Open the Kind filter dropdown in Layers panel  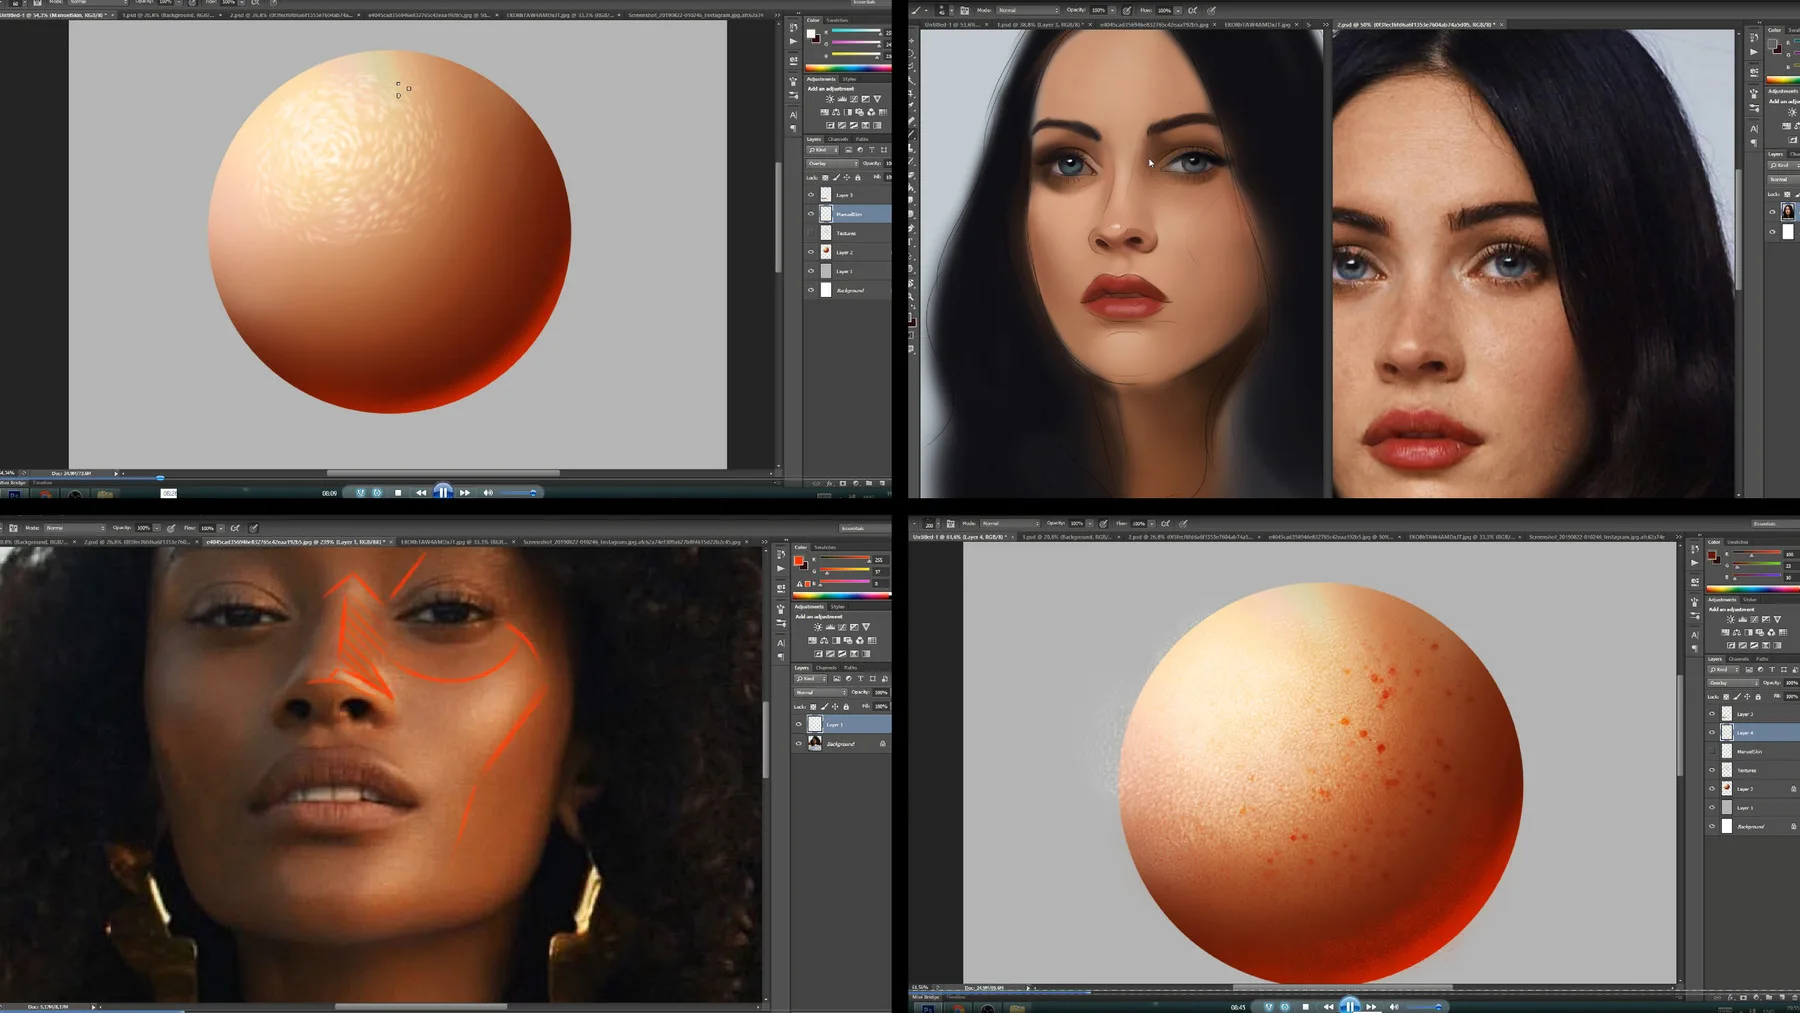823,150
